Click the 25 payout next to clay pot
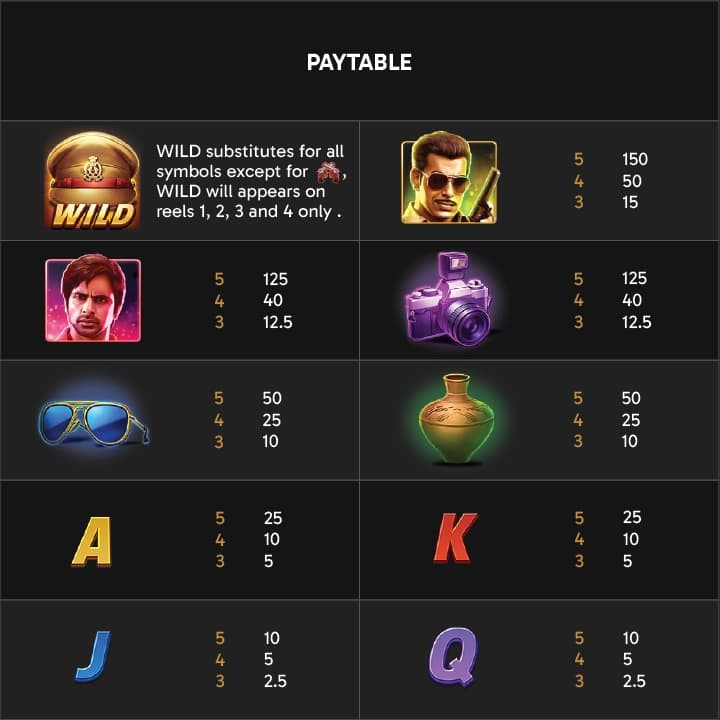 (x=631, y=420)
